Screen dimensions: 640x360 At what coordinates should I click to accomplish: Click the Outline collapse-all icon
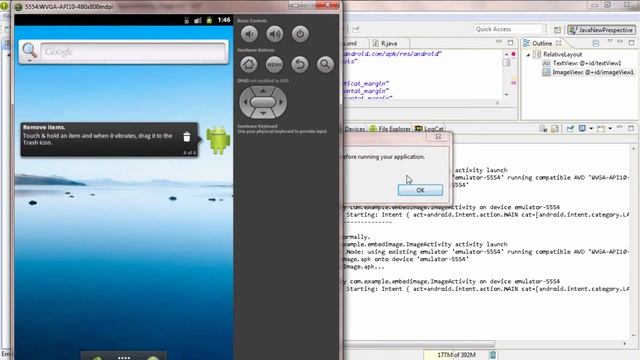point(596,43)
